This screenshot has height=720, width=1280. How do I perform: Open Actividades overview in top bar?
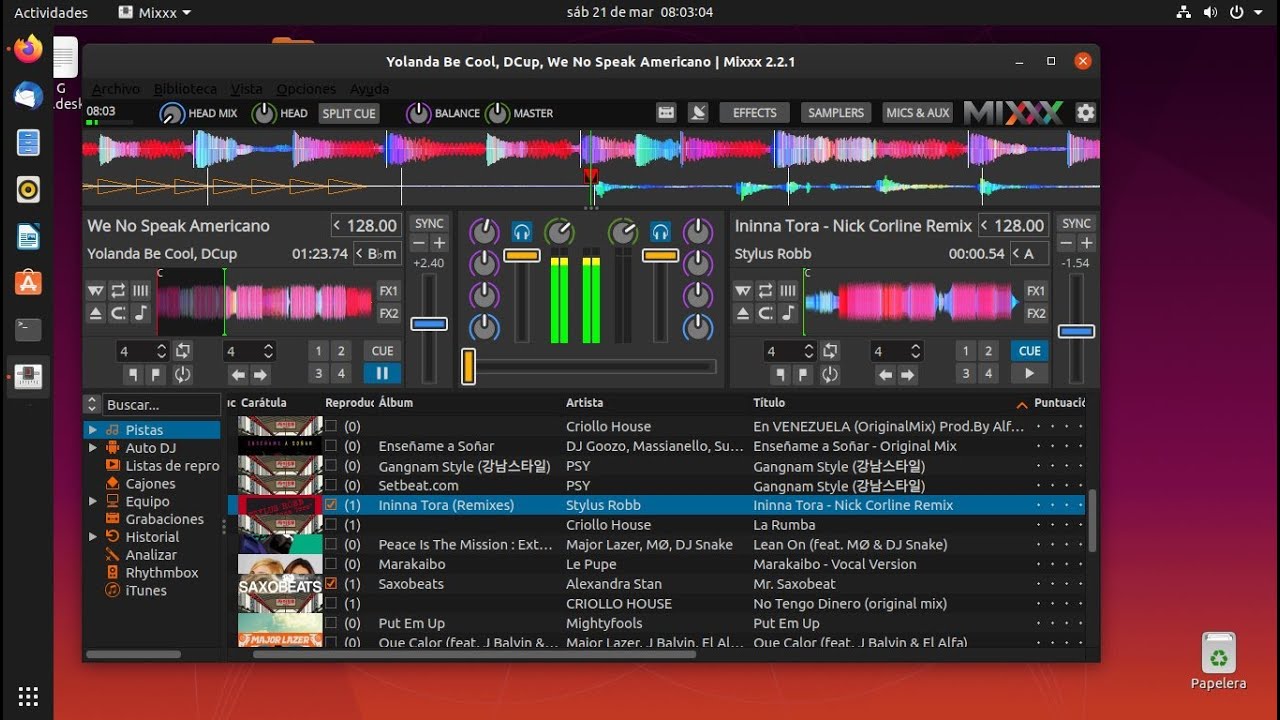(51, 13)
